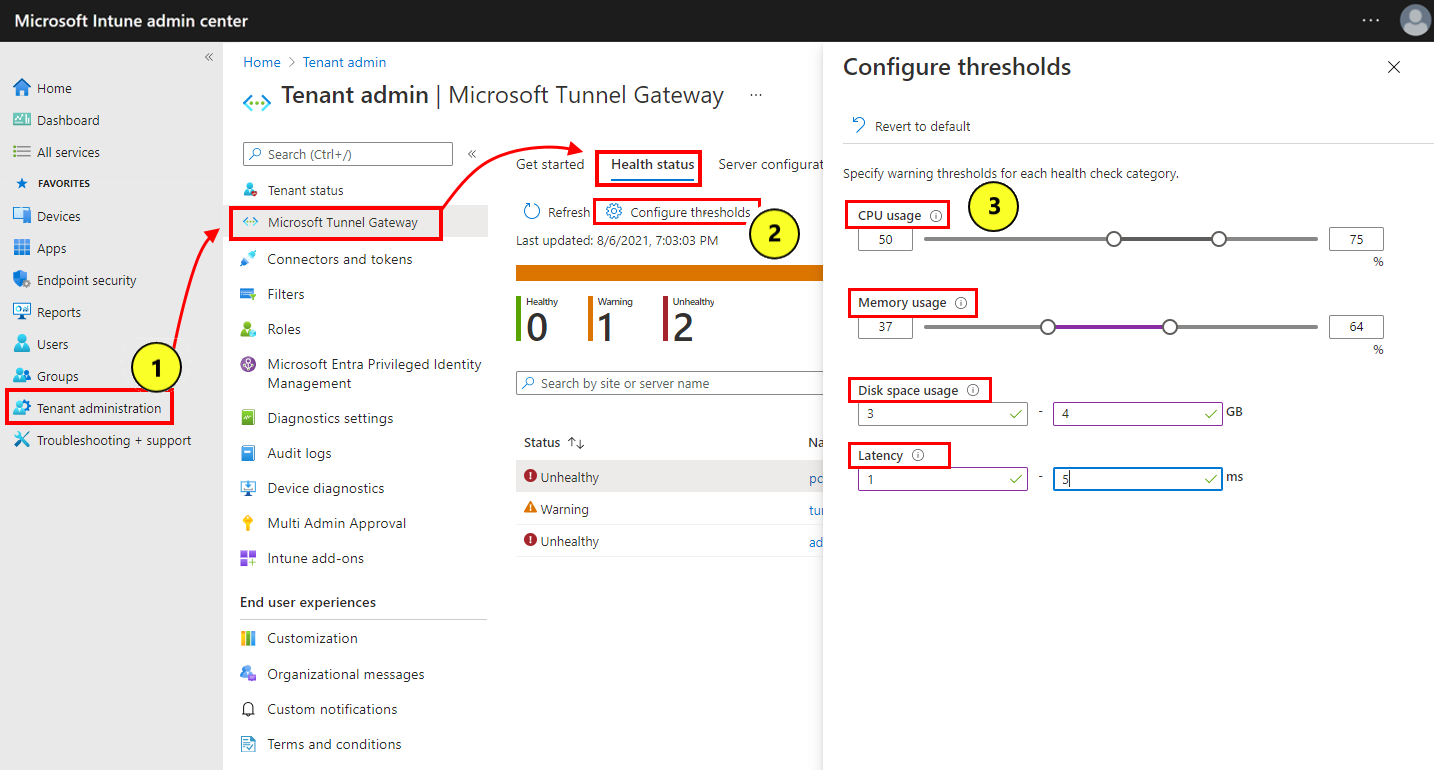Collapse the main navigation sidebar
1436x770 pixels.
tap(209, 57)
